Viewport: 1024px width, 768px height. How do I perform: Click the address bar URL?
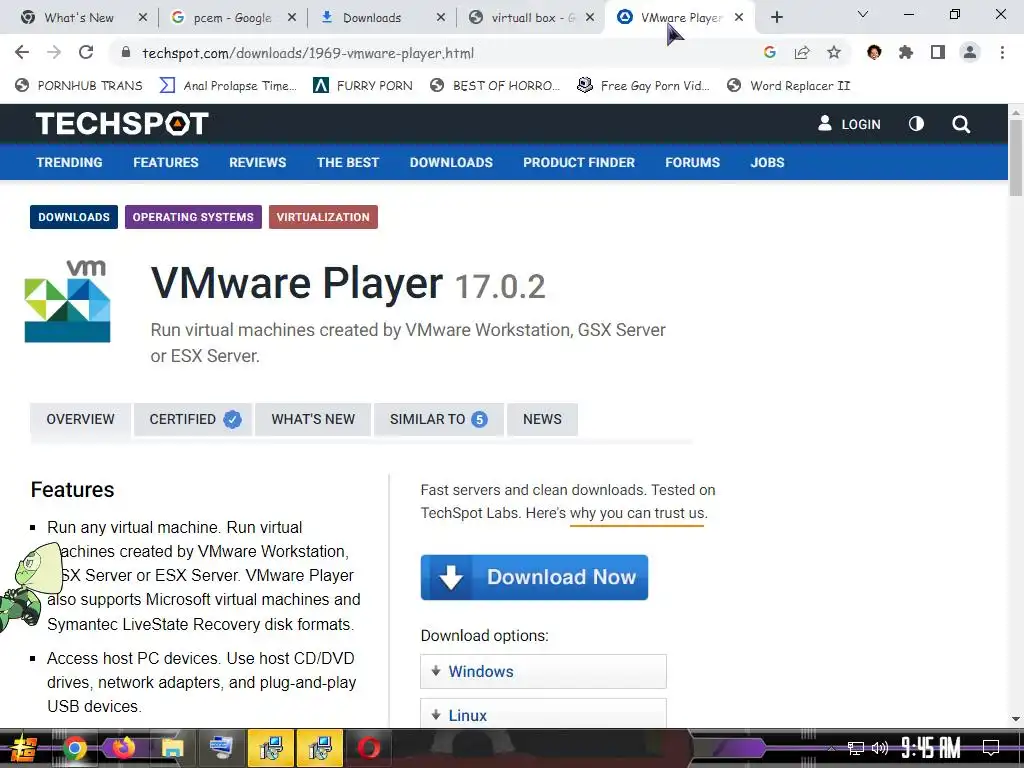pos(308,53)
